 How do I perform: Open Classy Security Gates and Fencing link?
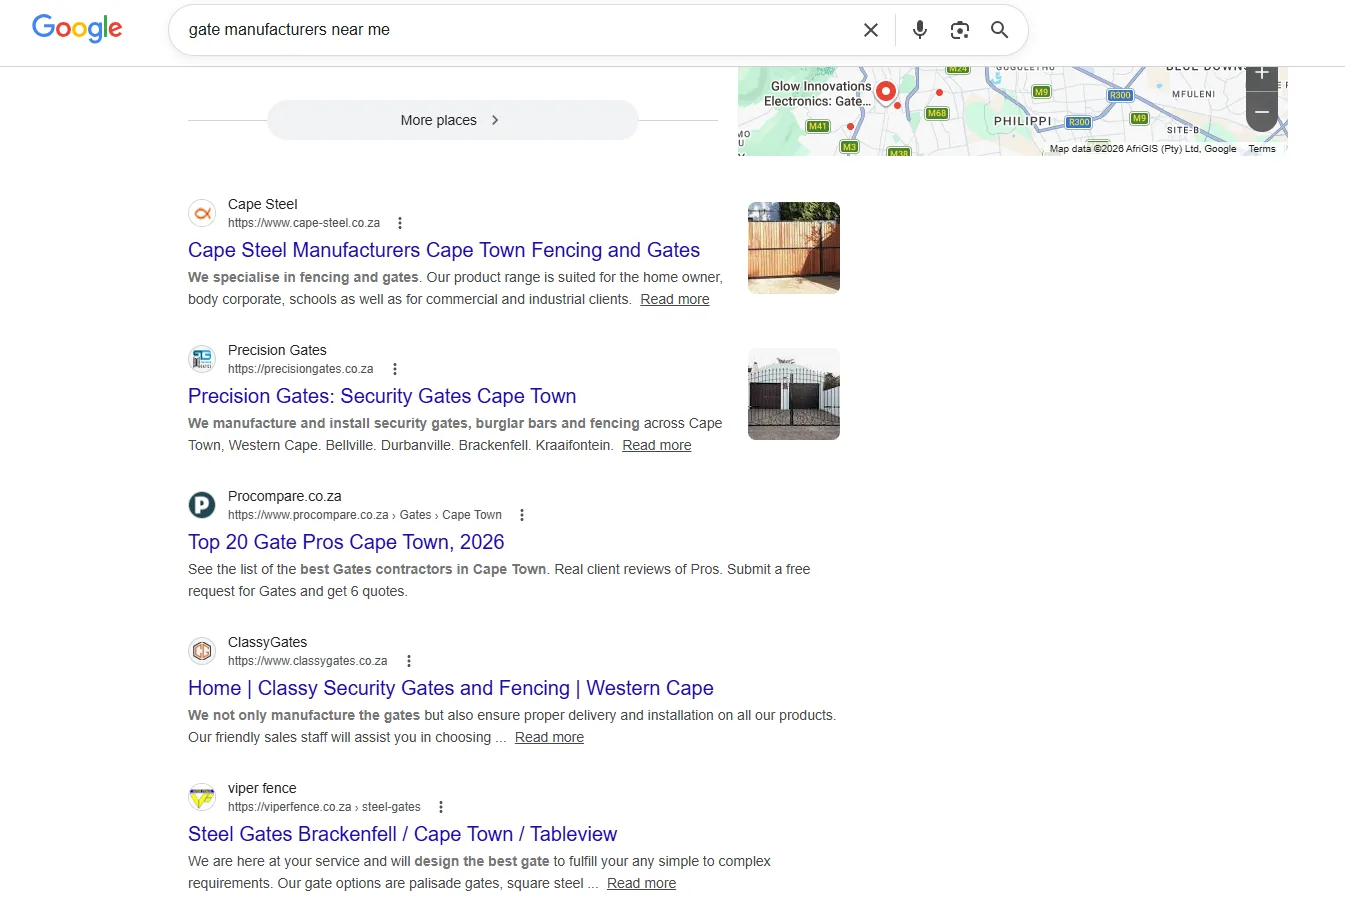tap(451, 688)
